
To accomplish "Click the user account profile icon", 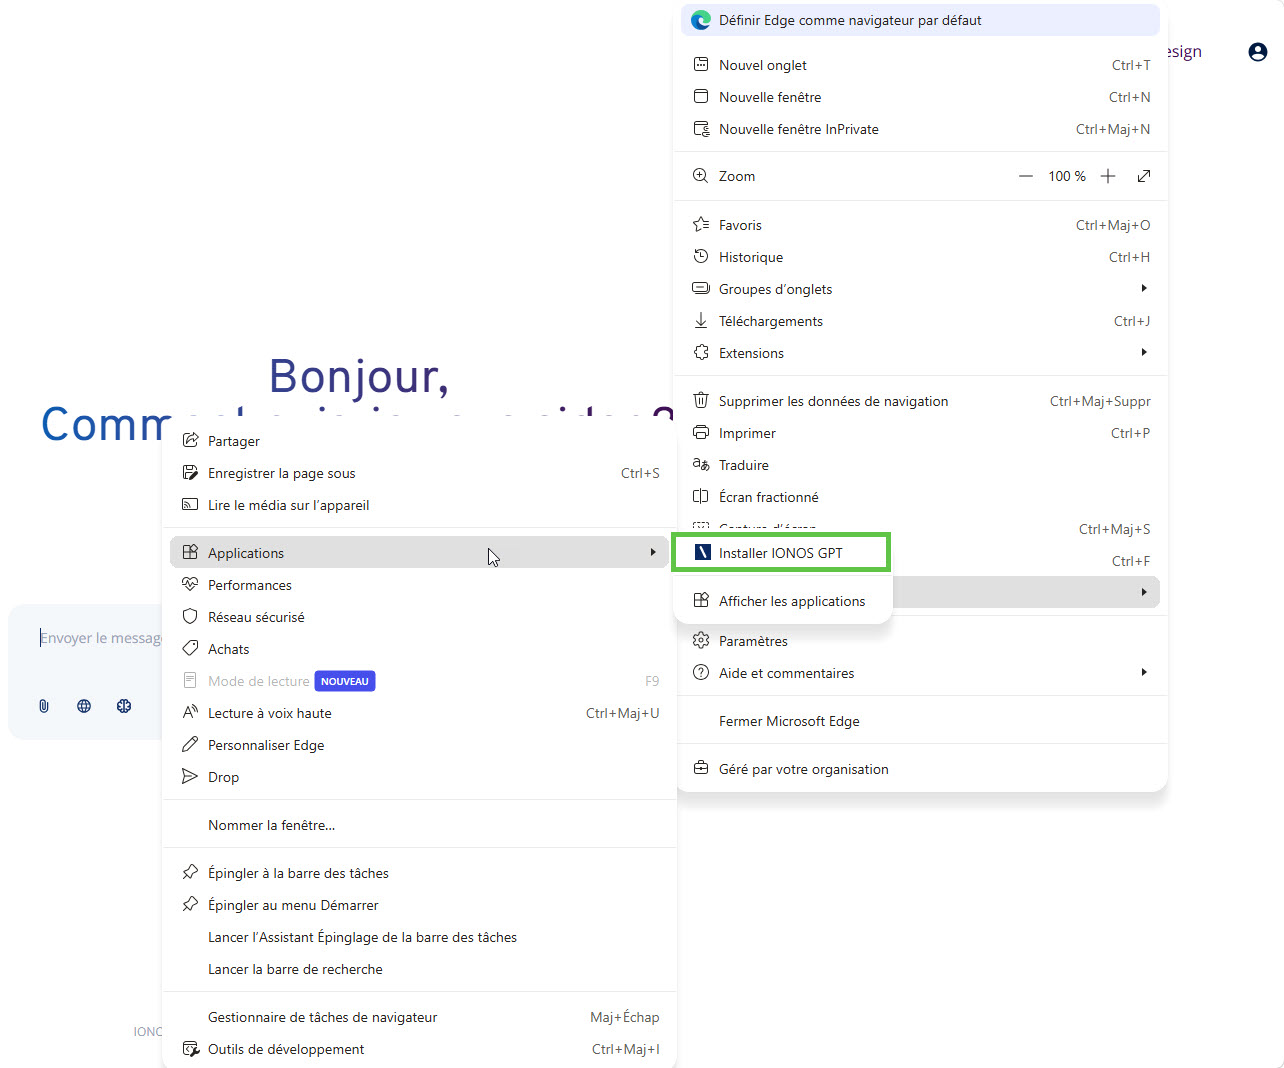I will tap(1258, 52).
